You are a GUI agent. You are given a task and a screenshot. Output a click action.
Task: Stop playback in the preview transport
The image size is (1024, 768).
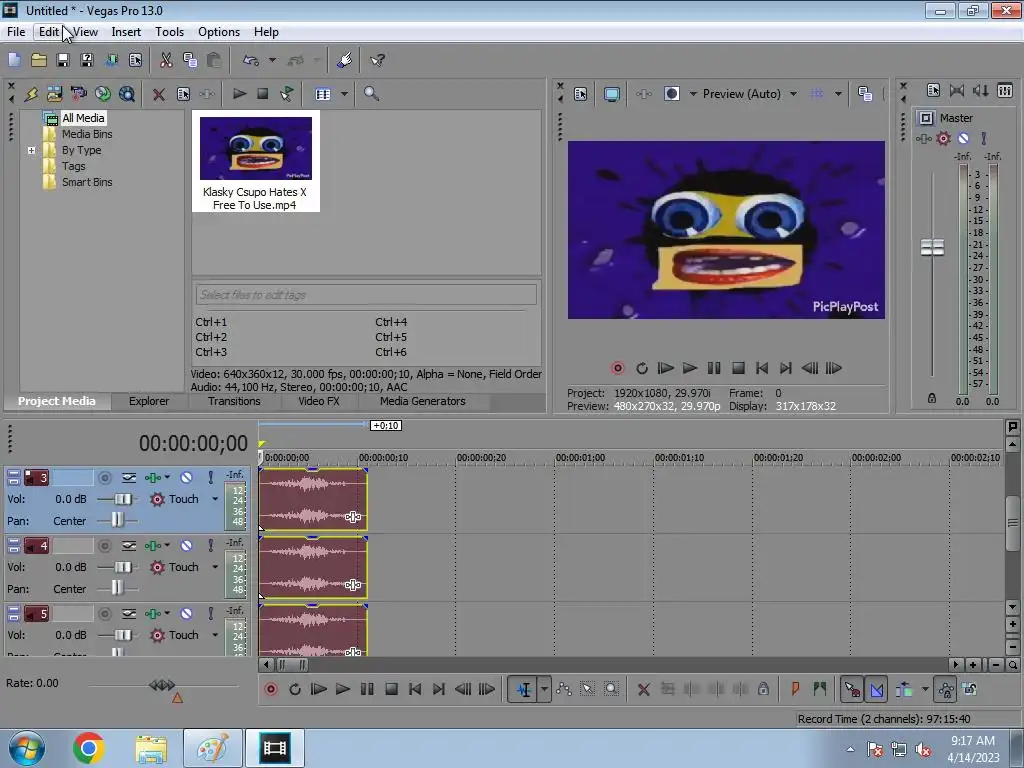coord(738,368)
